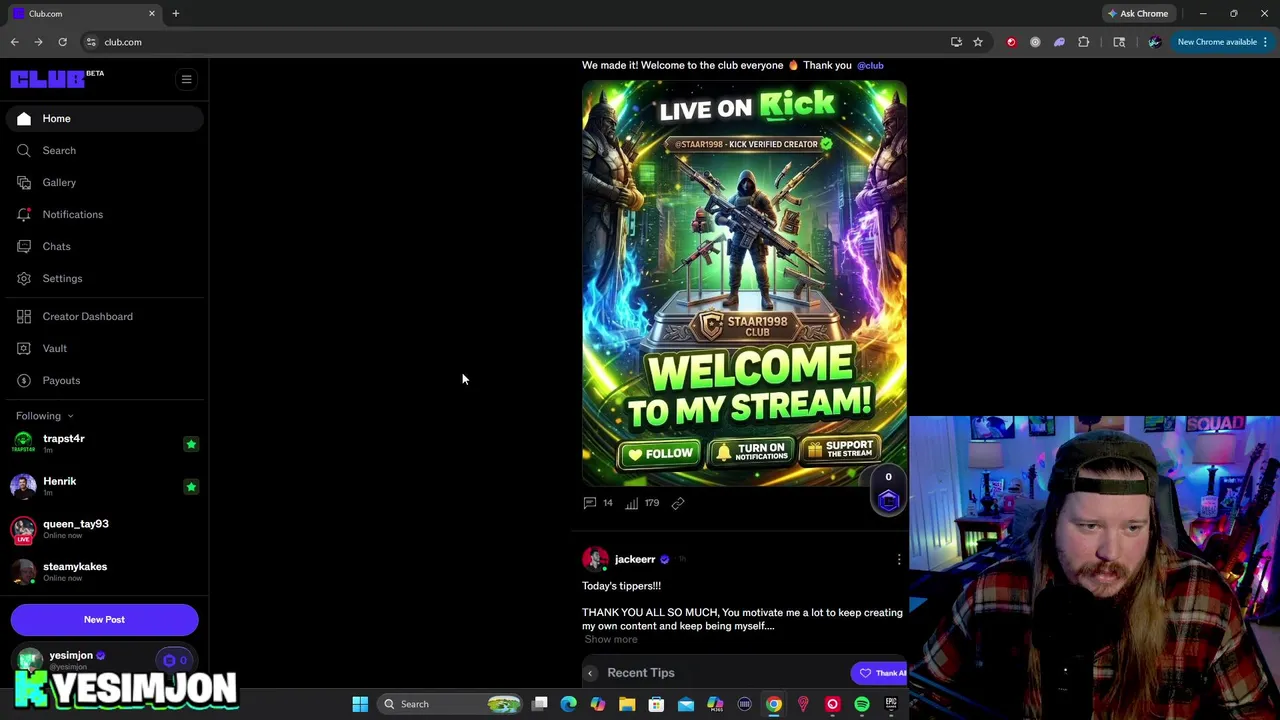Click the install app icon in address bar
1280x720 pixels.
coord(956,42)
